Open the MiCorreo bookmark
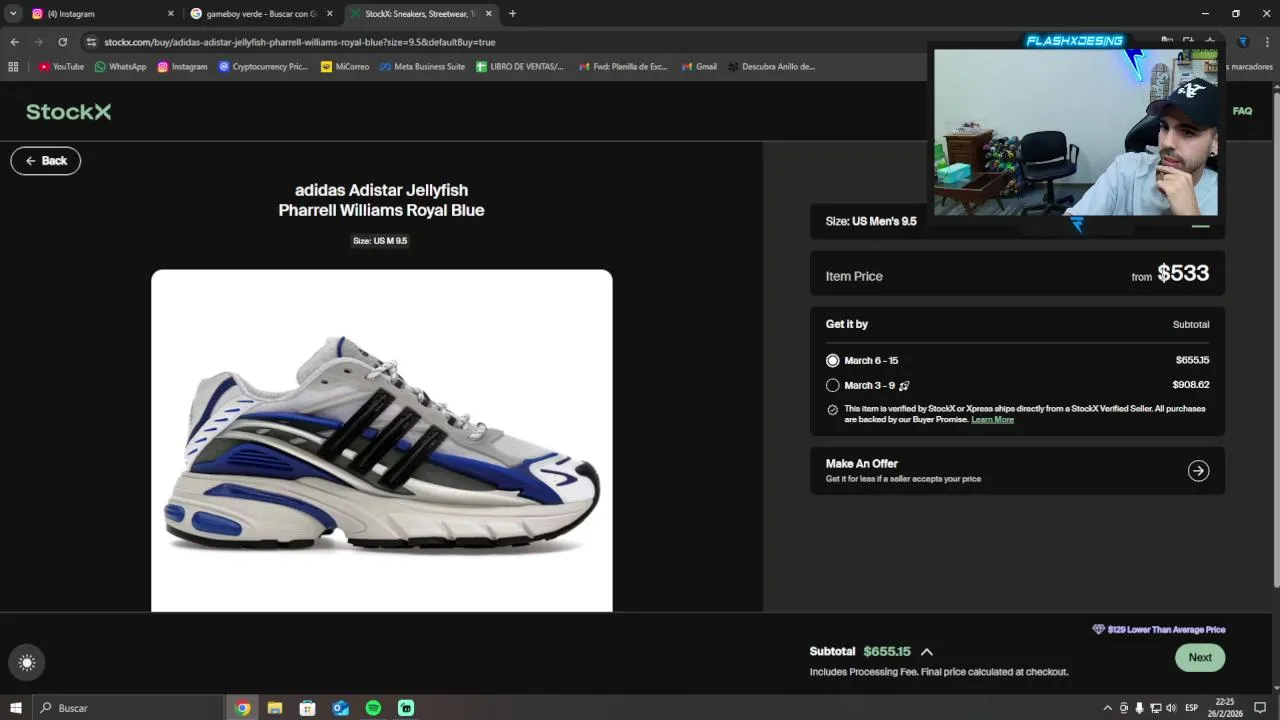Viewport: 1280px width, 720px height. pos(345,67)
